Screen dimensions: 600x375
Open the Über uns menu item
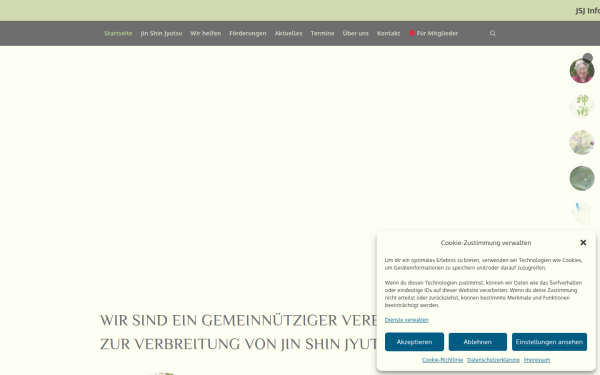[x=355, y=33]
